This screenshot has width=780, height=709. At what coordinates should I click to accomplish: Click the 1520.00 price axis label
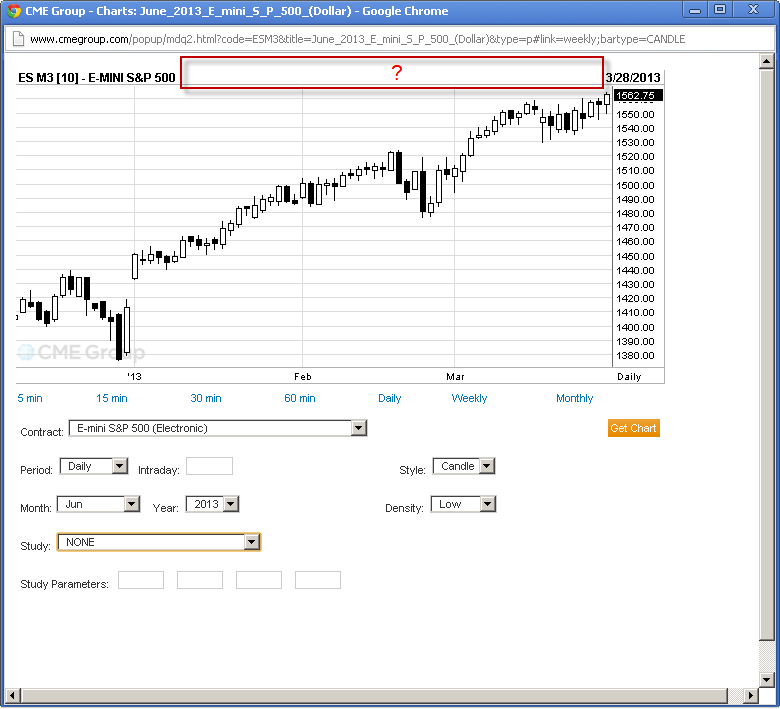[635, 157]
